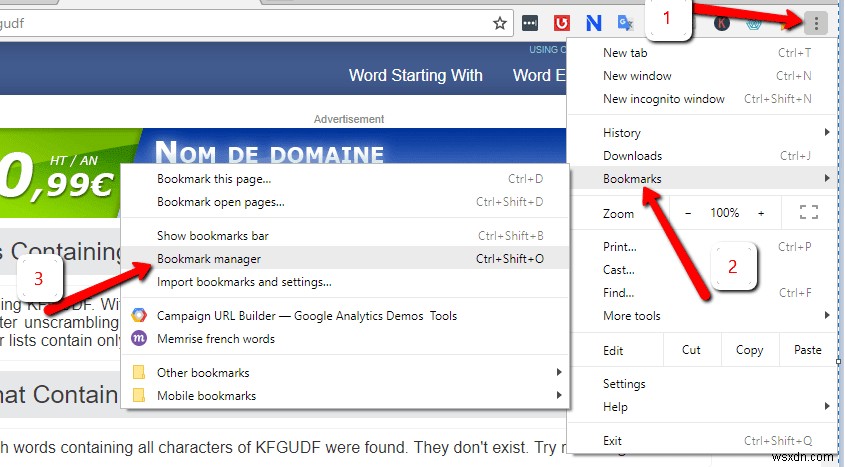Screen dimensions: 845x467
Task: Open Settings from Chrome menu
Action: coord(702,384)
